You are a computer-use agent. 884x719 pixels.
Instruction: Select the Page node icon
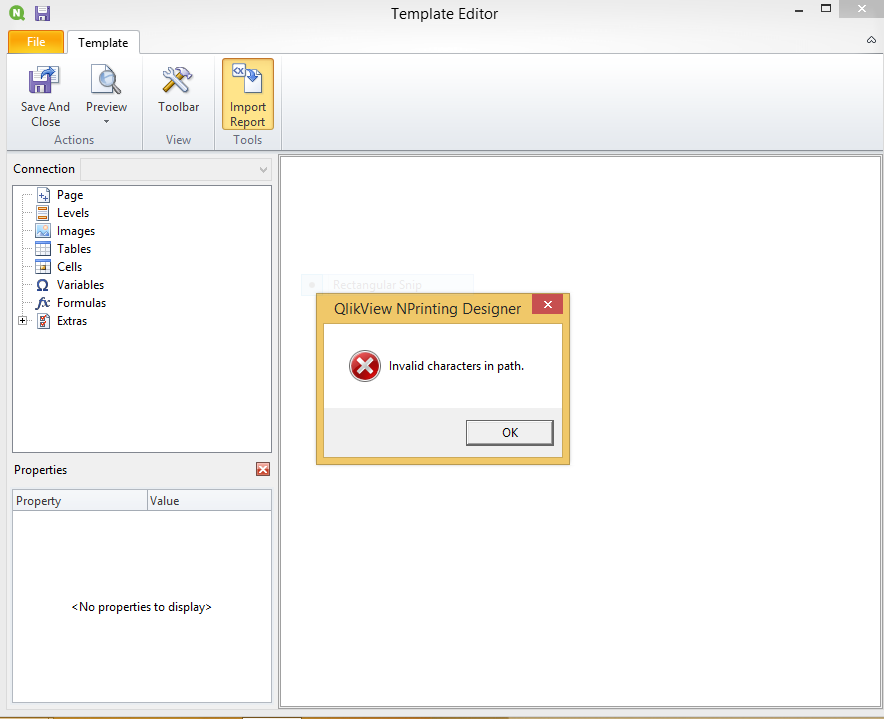(x=43, y=195)
